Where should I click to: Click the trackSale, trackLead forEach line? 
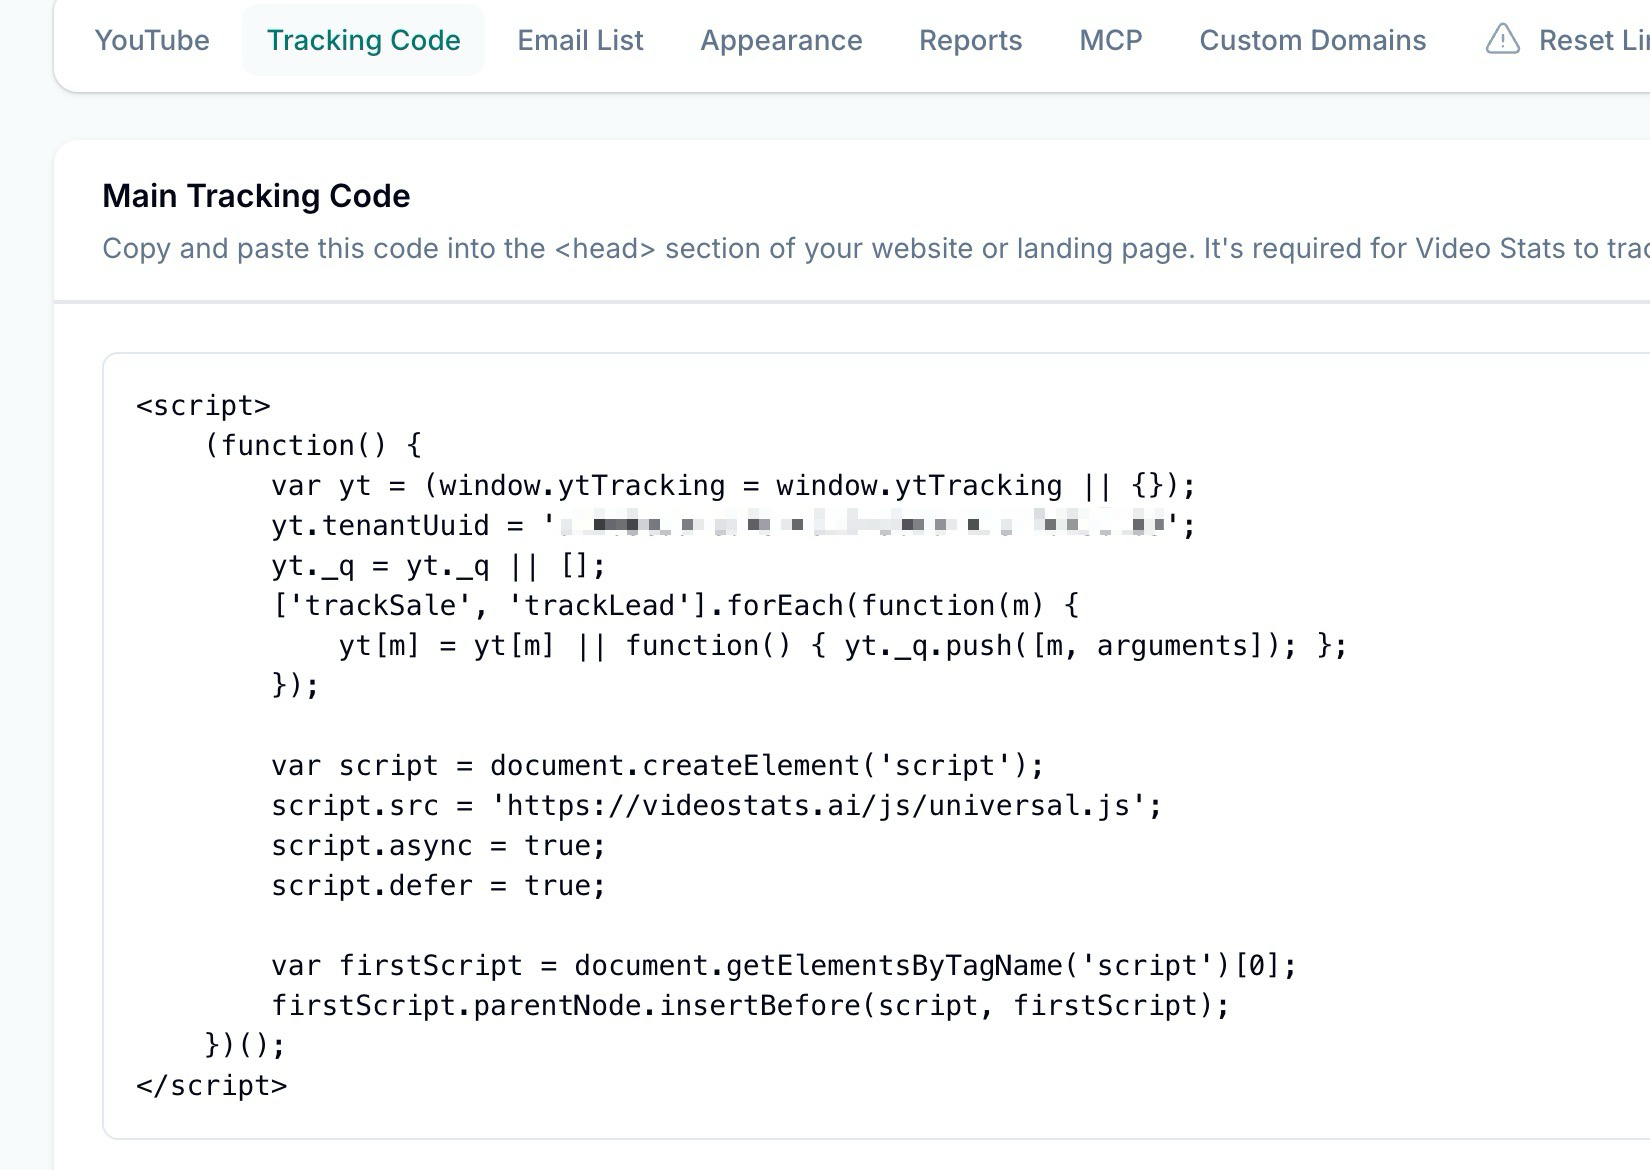click(675, 605)
